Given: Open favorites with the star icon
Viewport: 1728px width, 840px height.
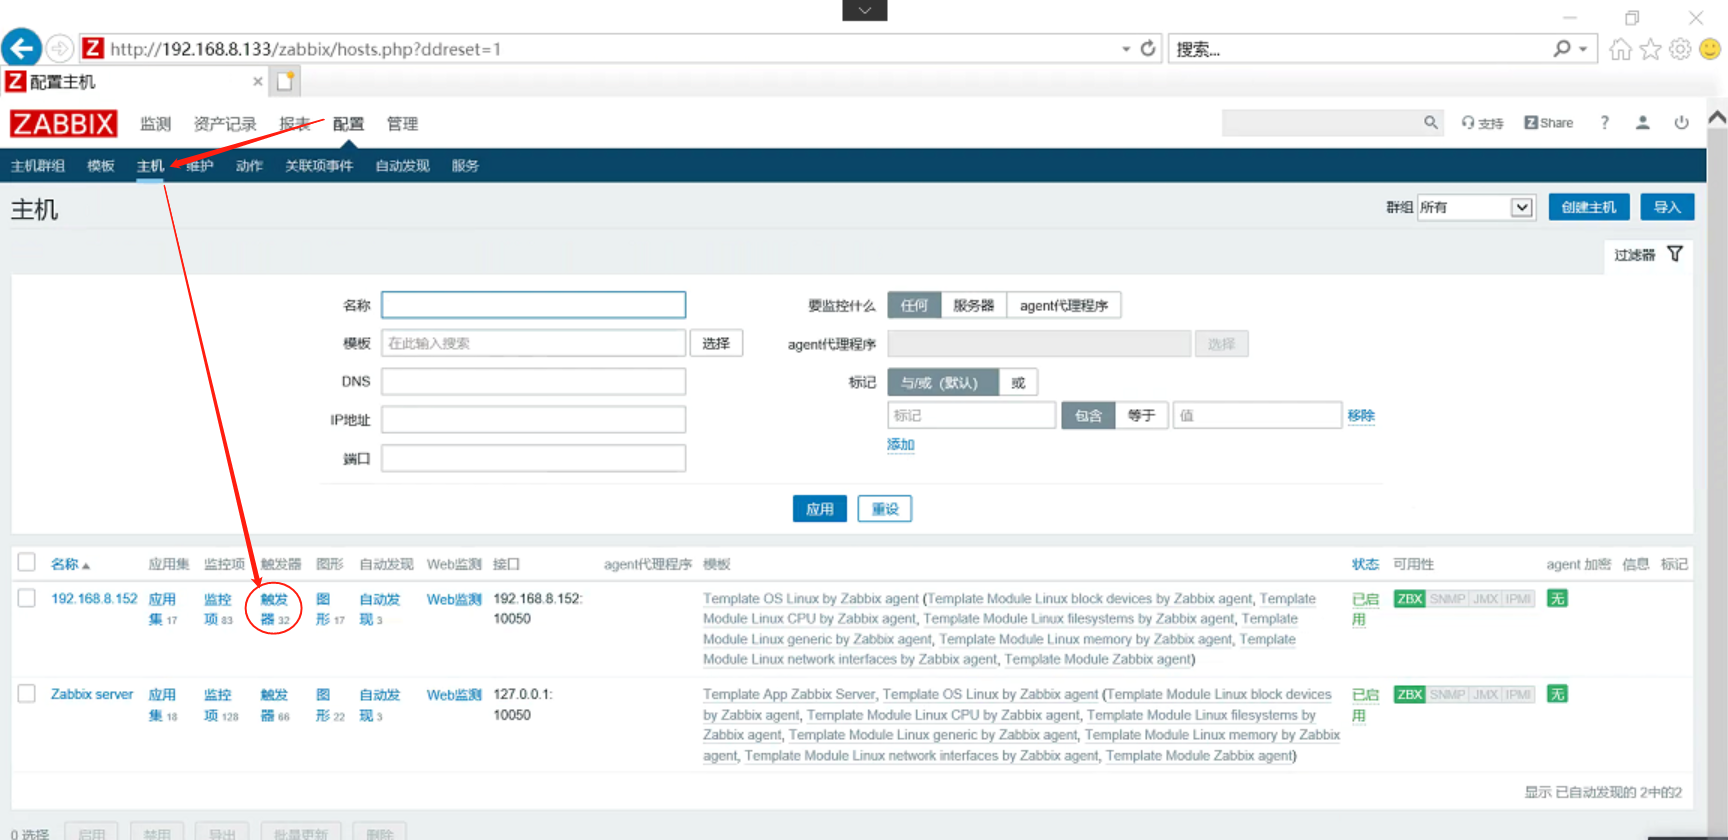Looking at the screenshot, I should [x=1651, y=49].
